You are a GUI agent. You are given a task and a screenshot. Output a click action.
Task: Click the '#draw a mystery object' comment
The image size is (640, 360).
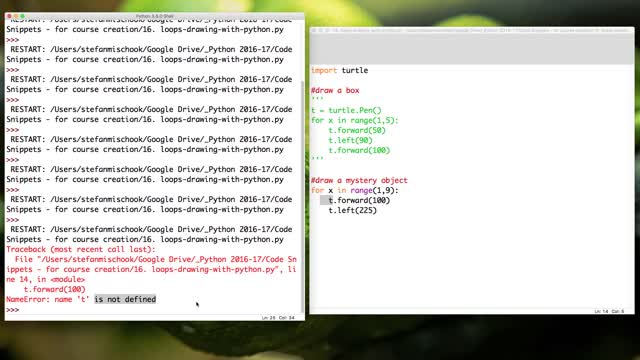359,180
